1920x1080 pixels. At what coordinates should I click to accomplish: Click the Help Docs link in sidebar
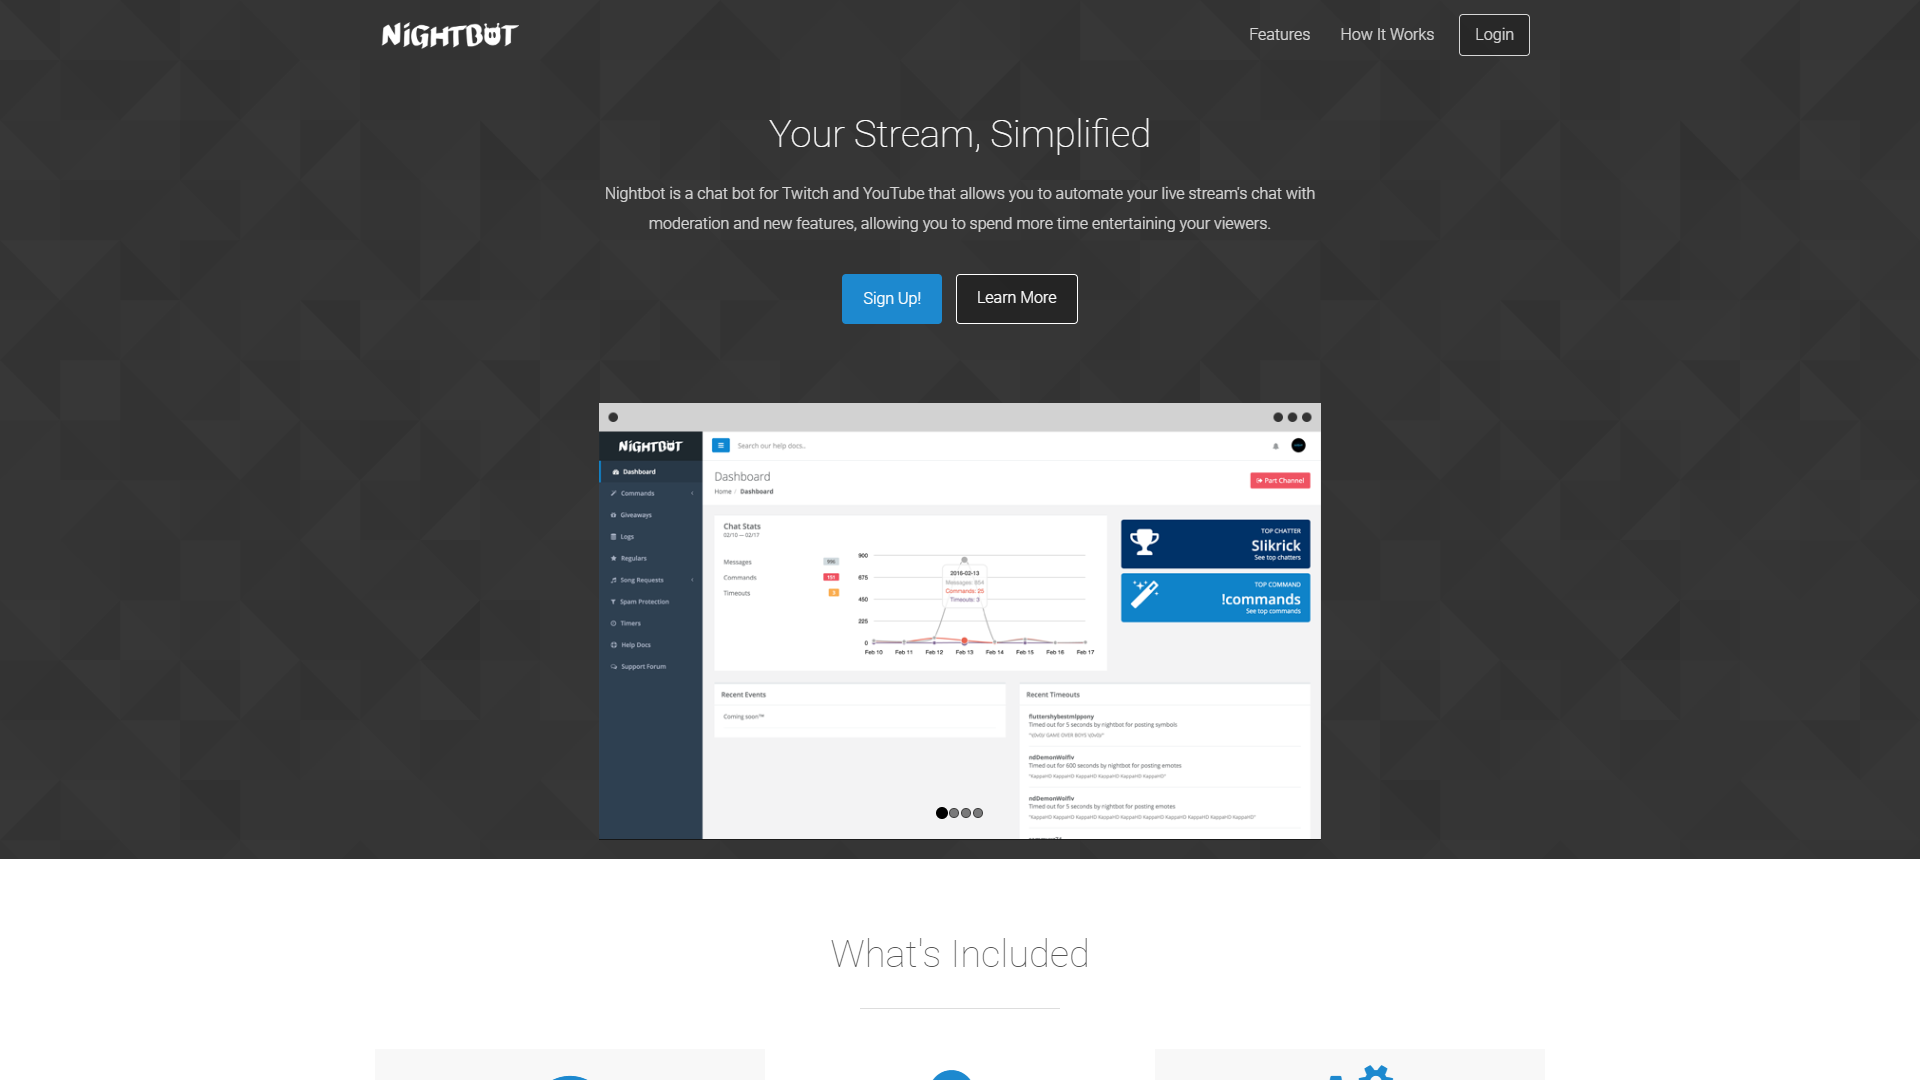638,645
